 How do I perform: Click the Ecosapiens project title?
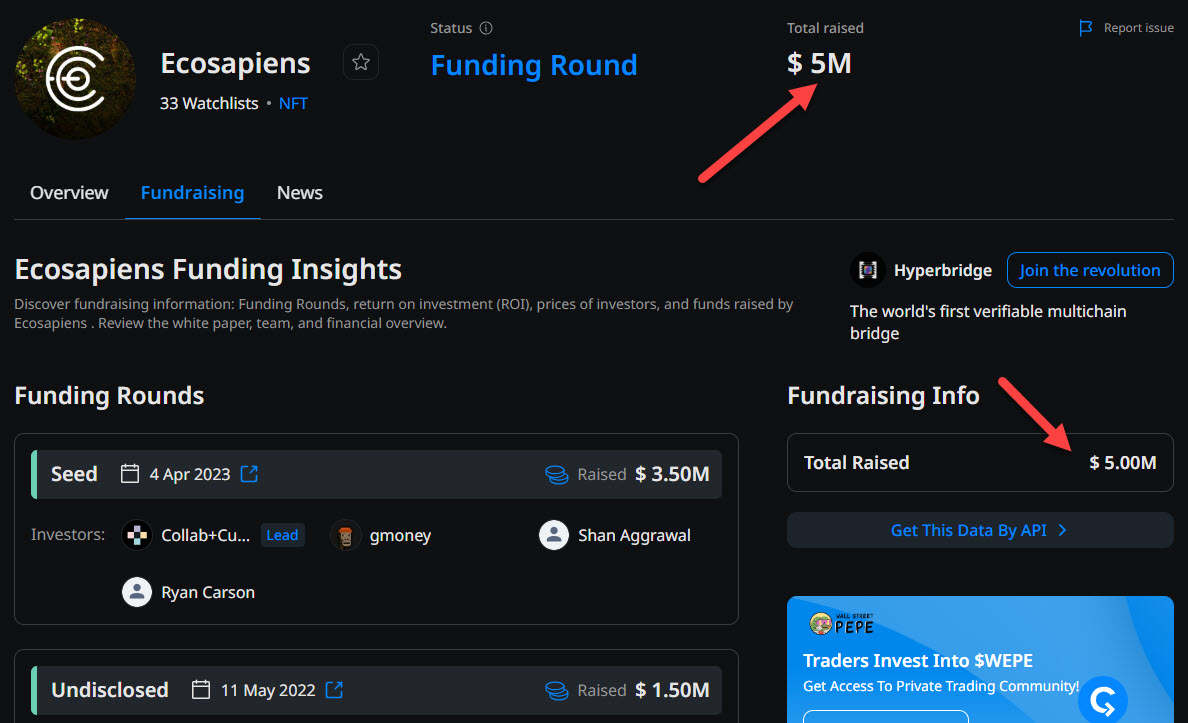235,64
